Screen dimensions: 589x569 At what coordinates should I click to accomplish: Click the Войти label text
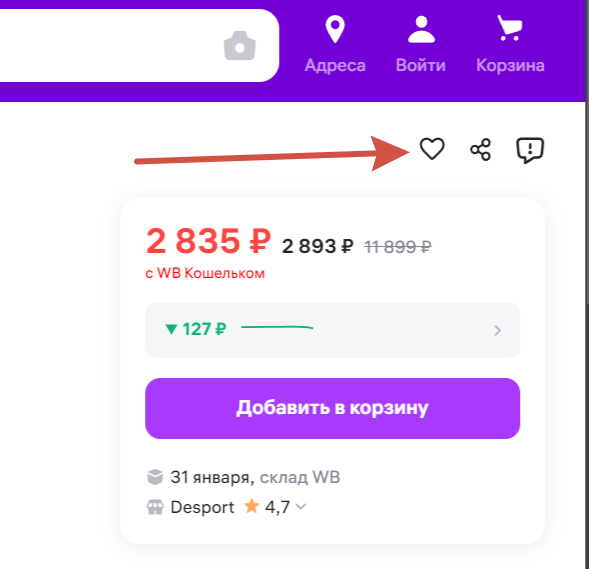pos(421,65)
